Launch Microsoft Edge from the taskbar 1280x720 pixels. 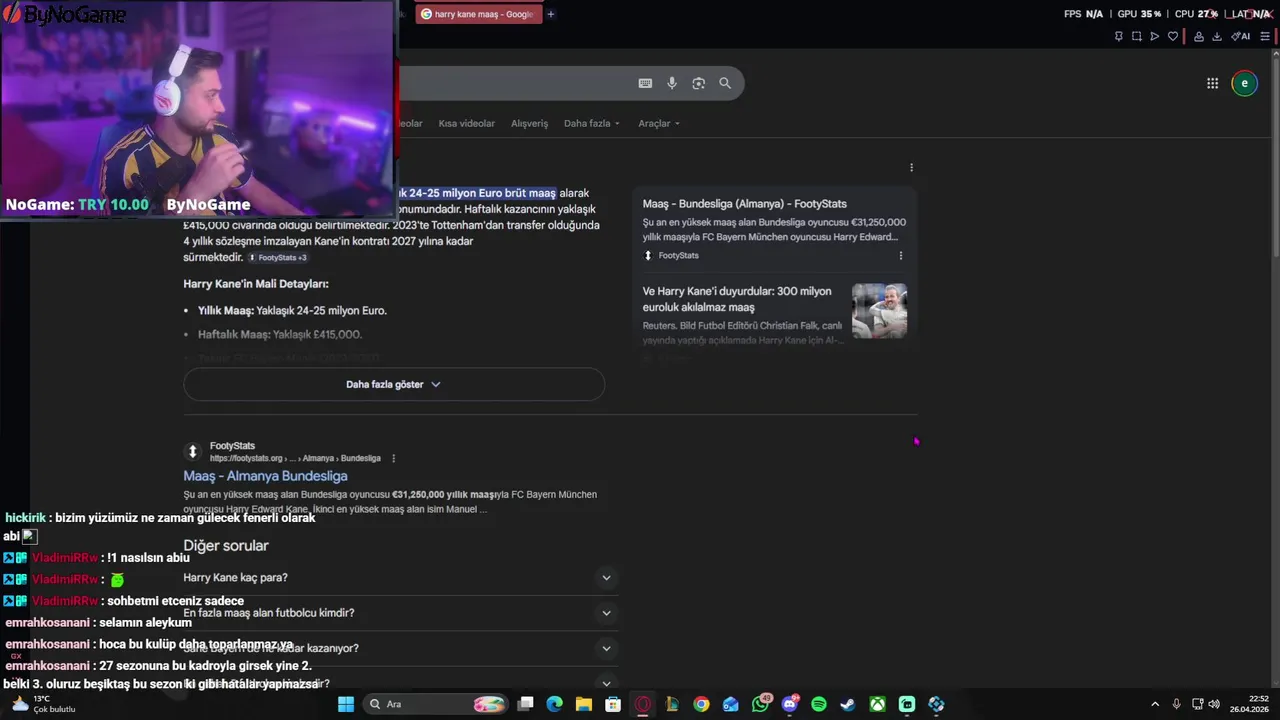point(554,704)
